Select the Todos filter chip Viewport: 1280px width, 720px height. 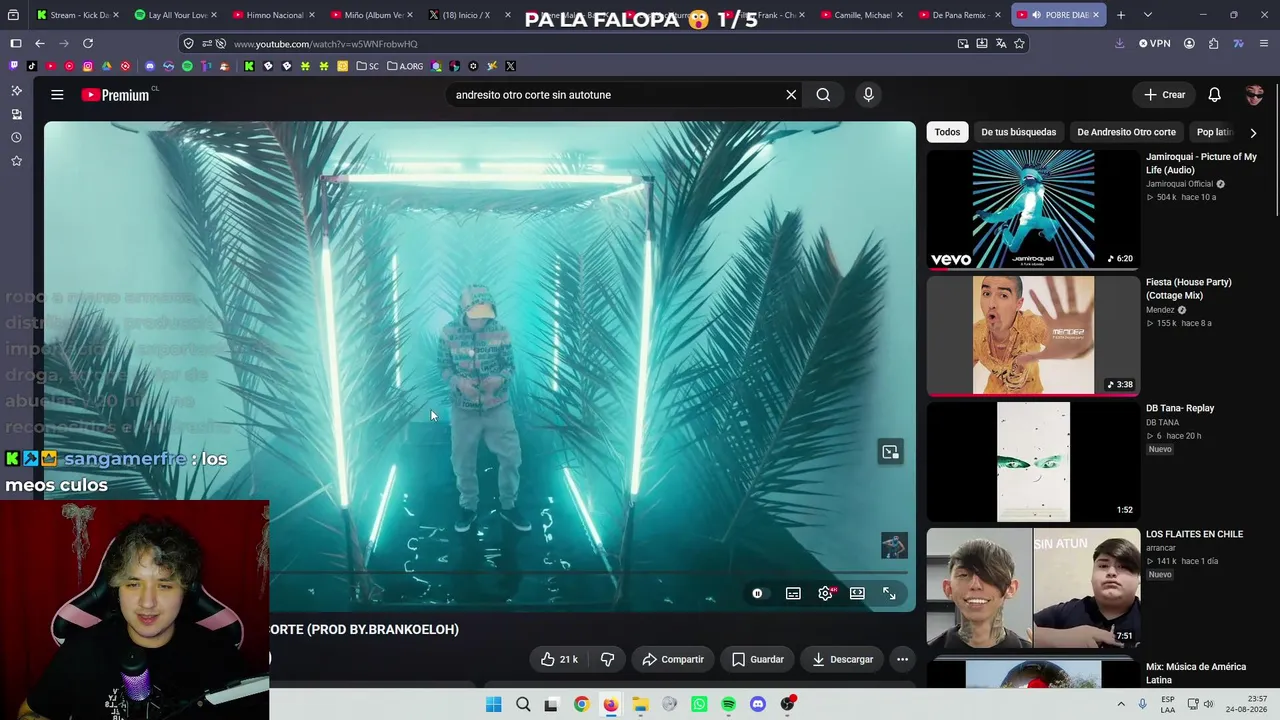(947, 132)
